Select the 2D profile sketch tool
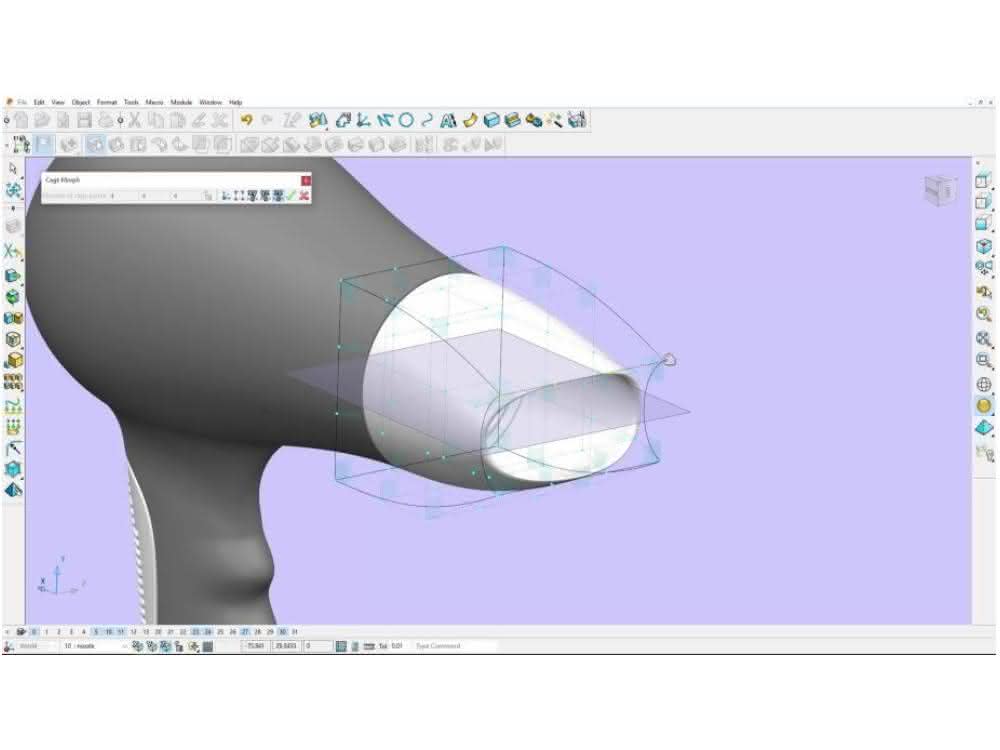The image size is (1000, 750). 344,120
